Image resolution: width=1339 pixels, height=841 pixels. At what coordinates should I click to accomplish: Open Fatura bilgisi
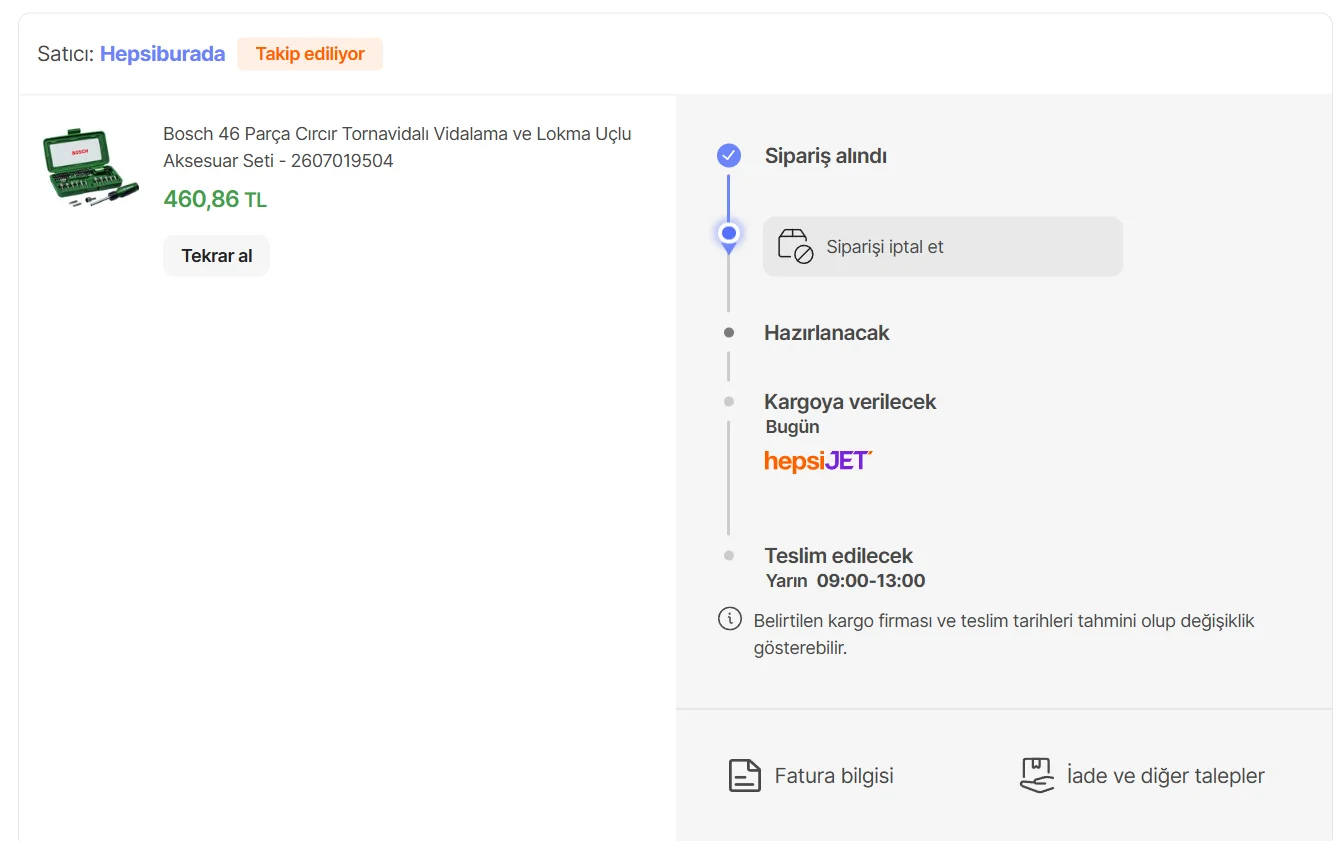(811, 776)
